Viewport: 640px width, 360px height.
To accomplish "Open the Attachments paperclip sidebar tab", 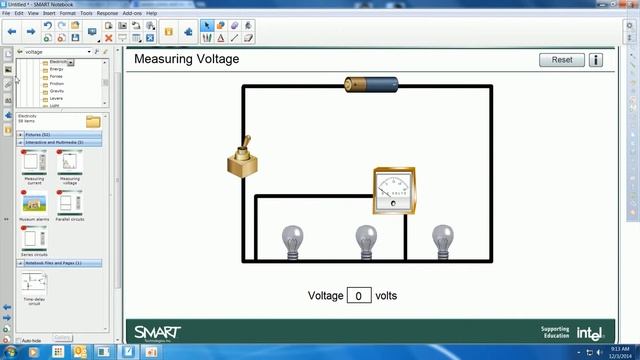I will (x=8, y=85).
